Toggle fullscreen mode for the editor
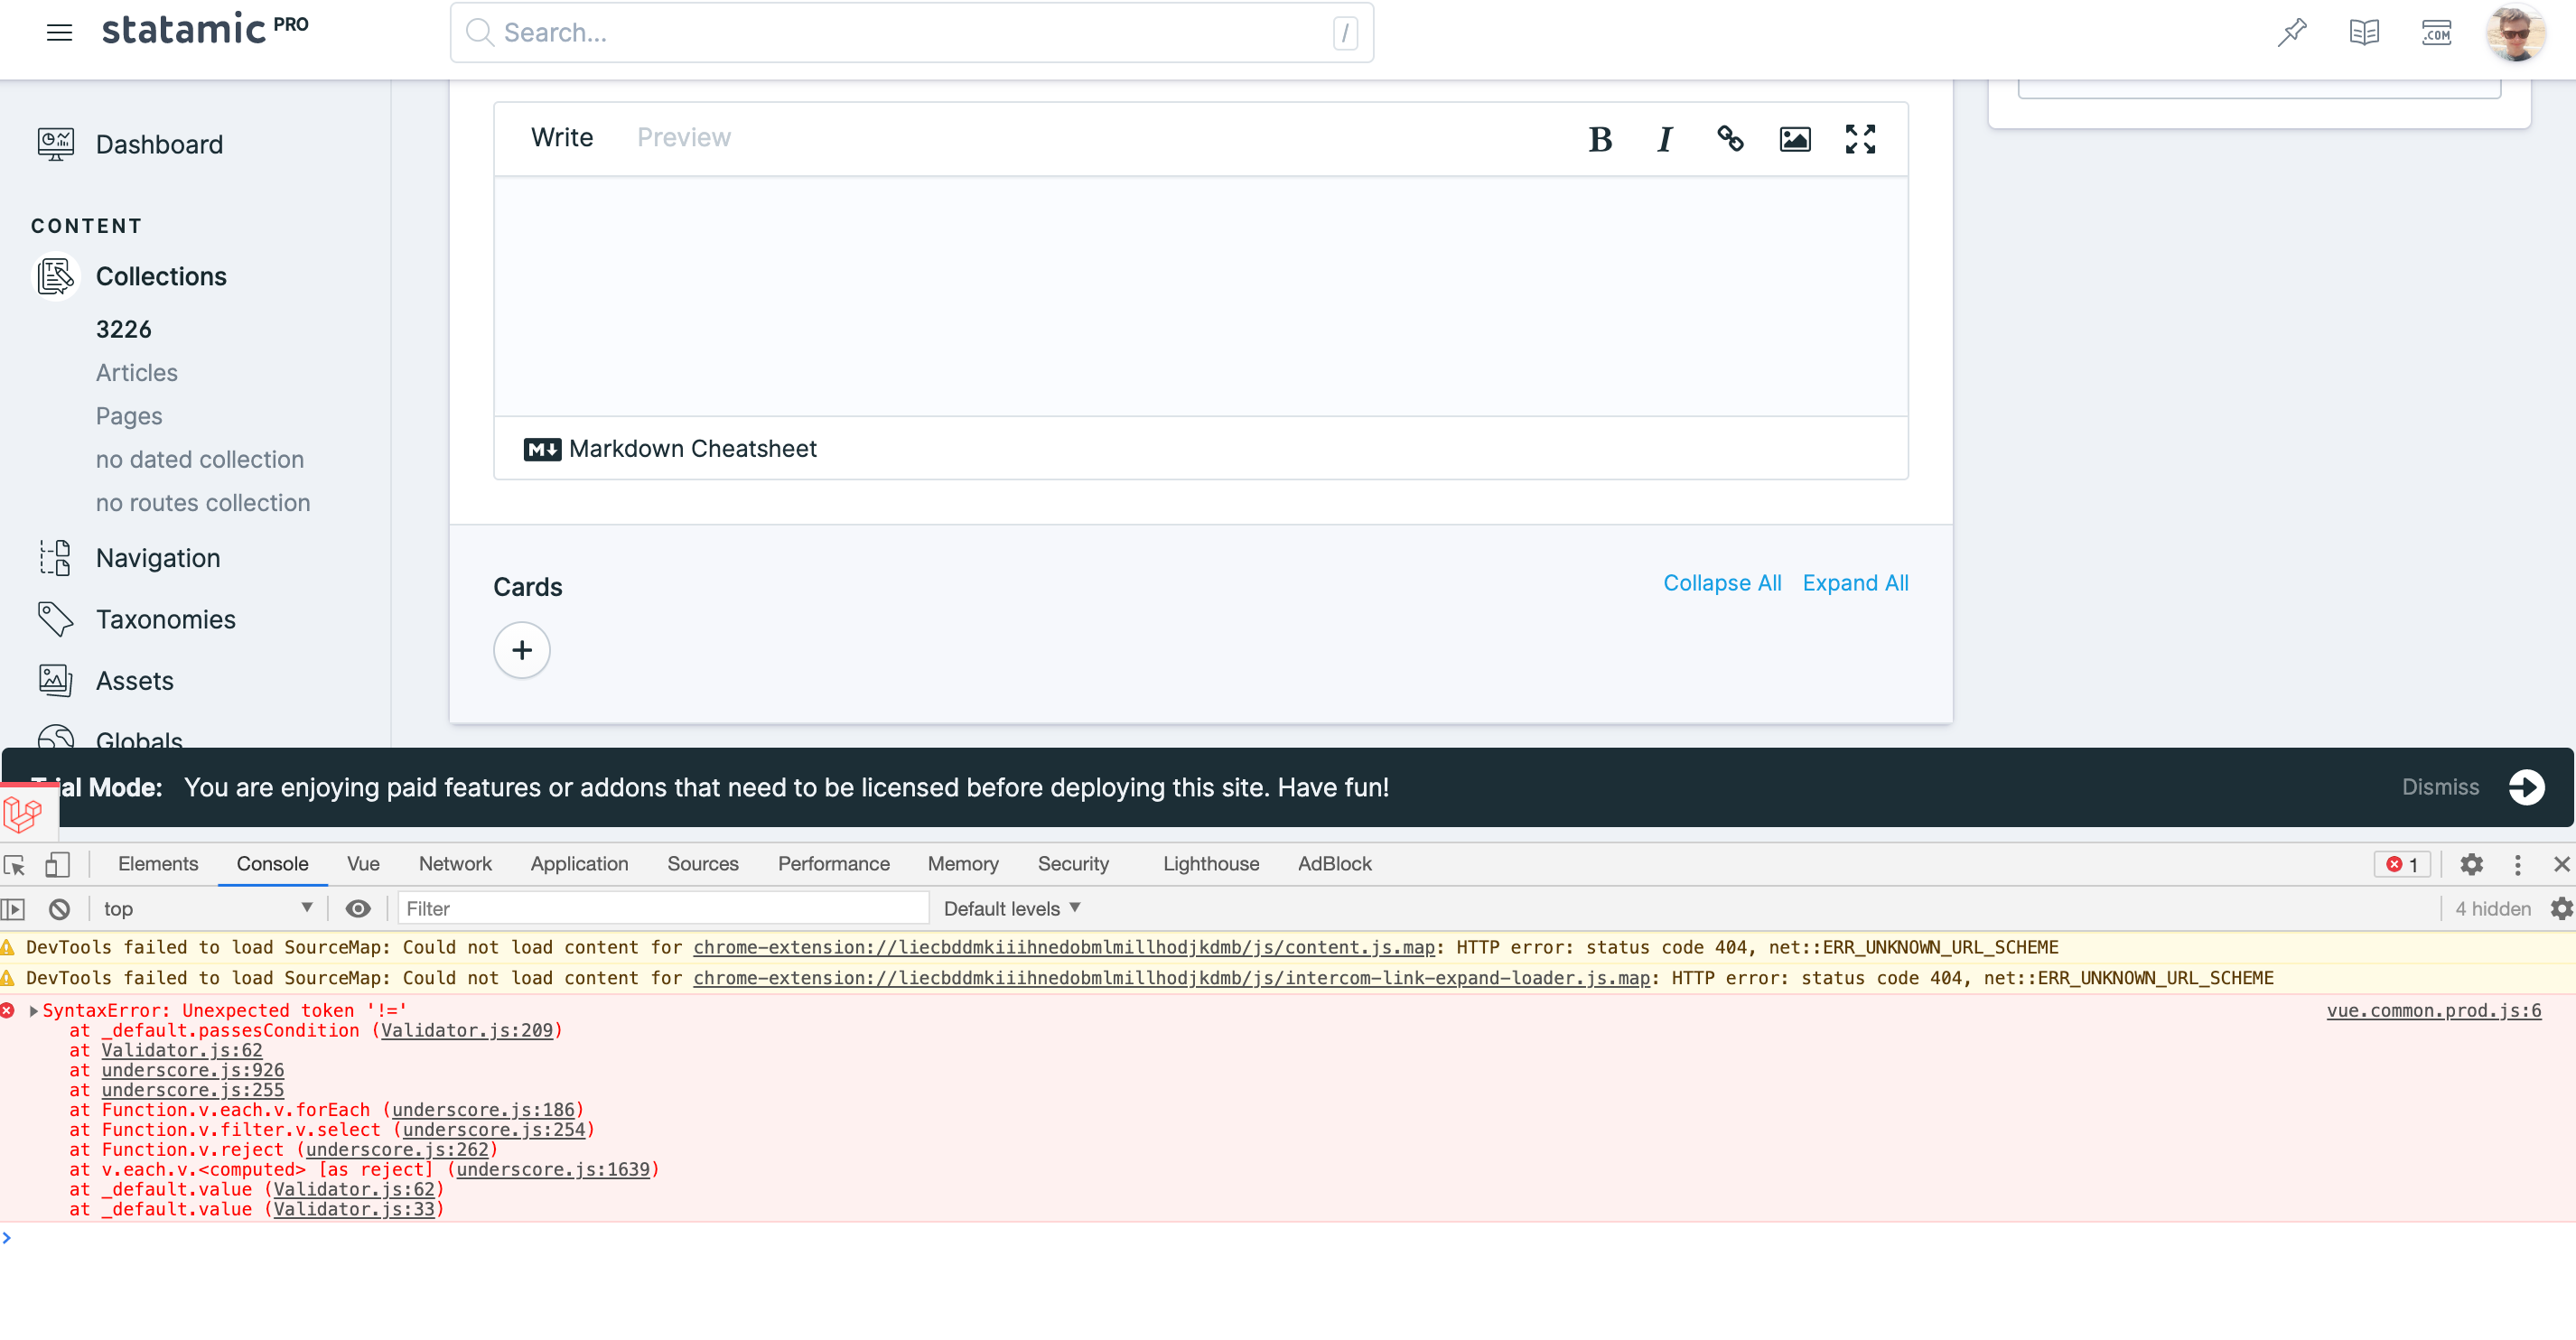Image resolution: width=2576 pixels, height=1340 pixels. tap(1860, 139)
